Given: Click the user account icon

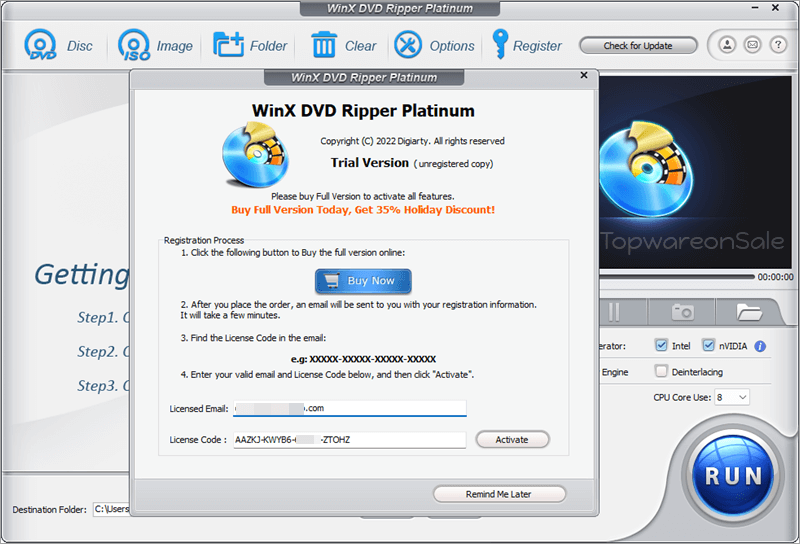Looking at the screenshot, I should (x=727, y=45).
